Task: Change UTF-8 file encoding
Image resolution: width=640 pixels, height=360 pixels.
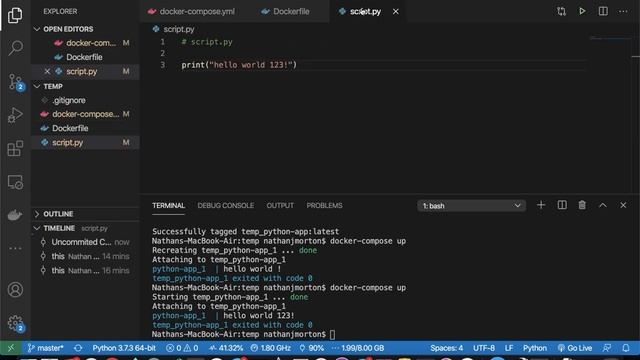Action: (484, 348)
